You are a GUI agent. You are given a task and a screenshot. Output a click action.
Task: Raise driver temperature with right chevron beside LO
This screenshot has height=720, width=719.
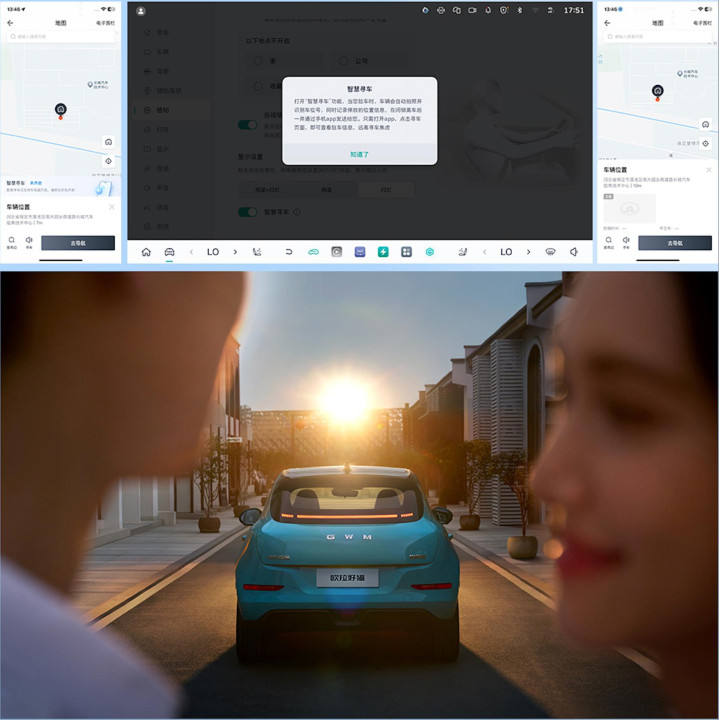pyautogui.click(x=235, y=252)
